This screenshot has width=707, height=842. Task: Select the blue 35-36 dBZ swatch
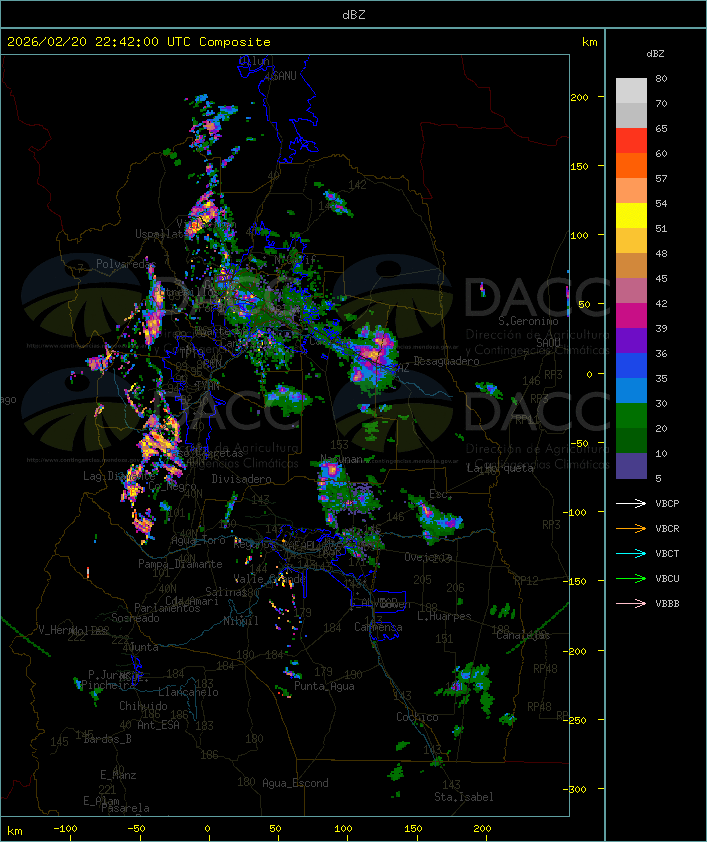click(x=631, y=365)
